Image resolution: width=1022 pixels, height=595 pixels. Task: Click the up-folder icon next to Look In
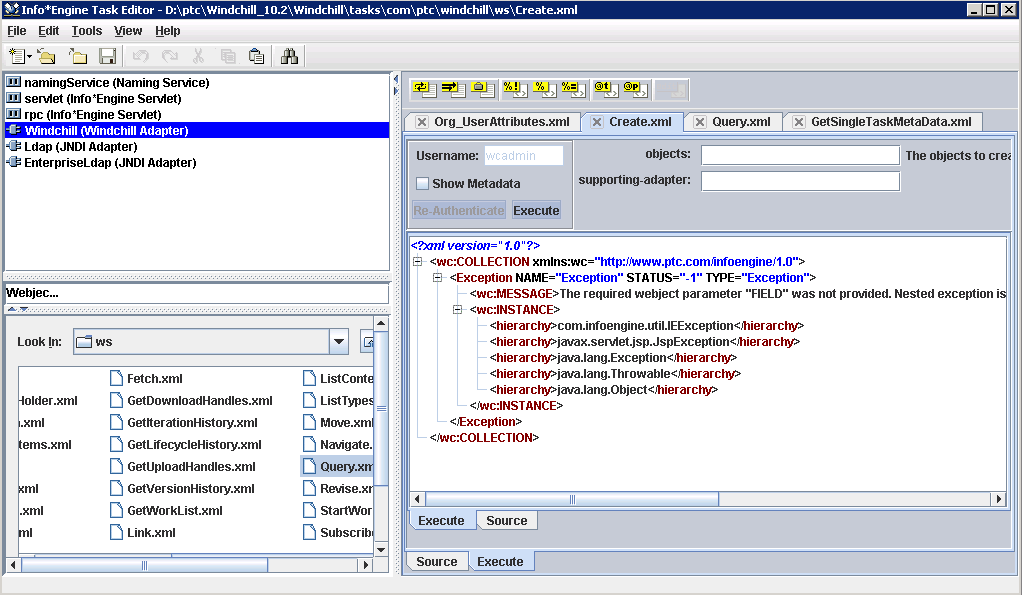click(x=367, y=341)
